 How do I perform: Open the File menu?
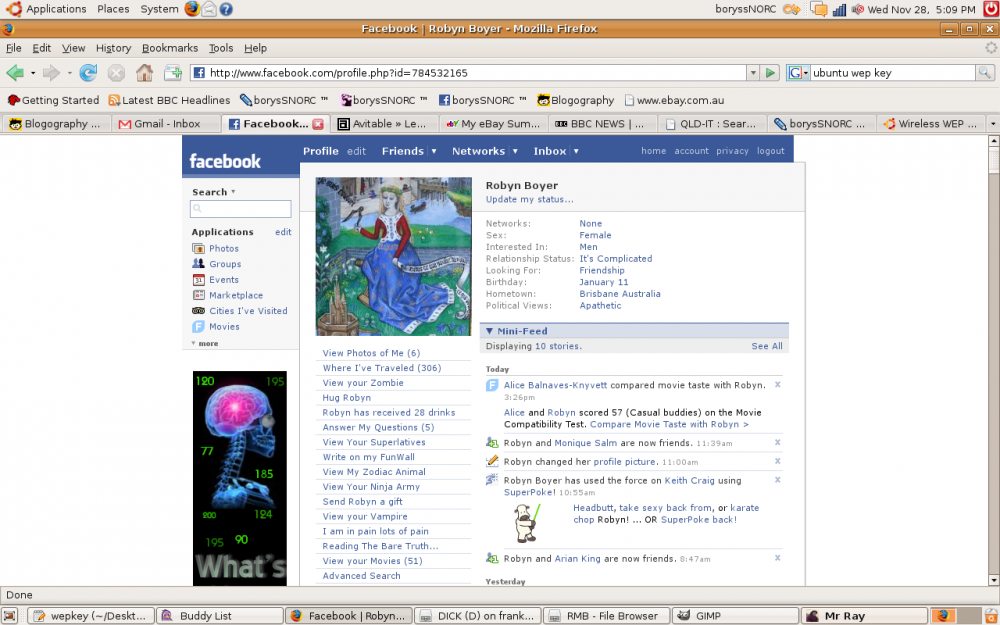(x=13, y=48)
